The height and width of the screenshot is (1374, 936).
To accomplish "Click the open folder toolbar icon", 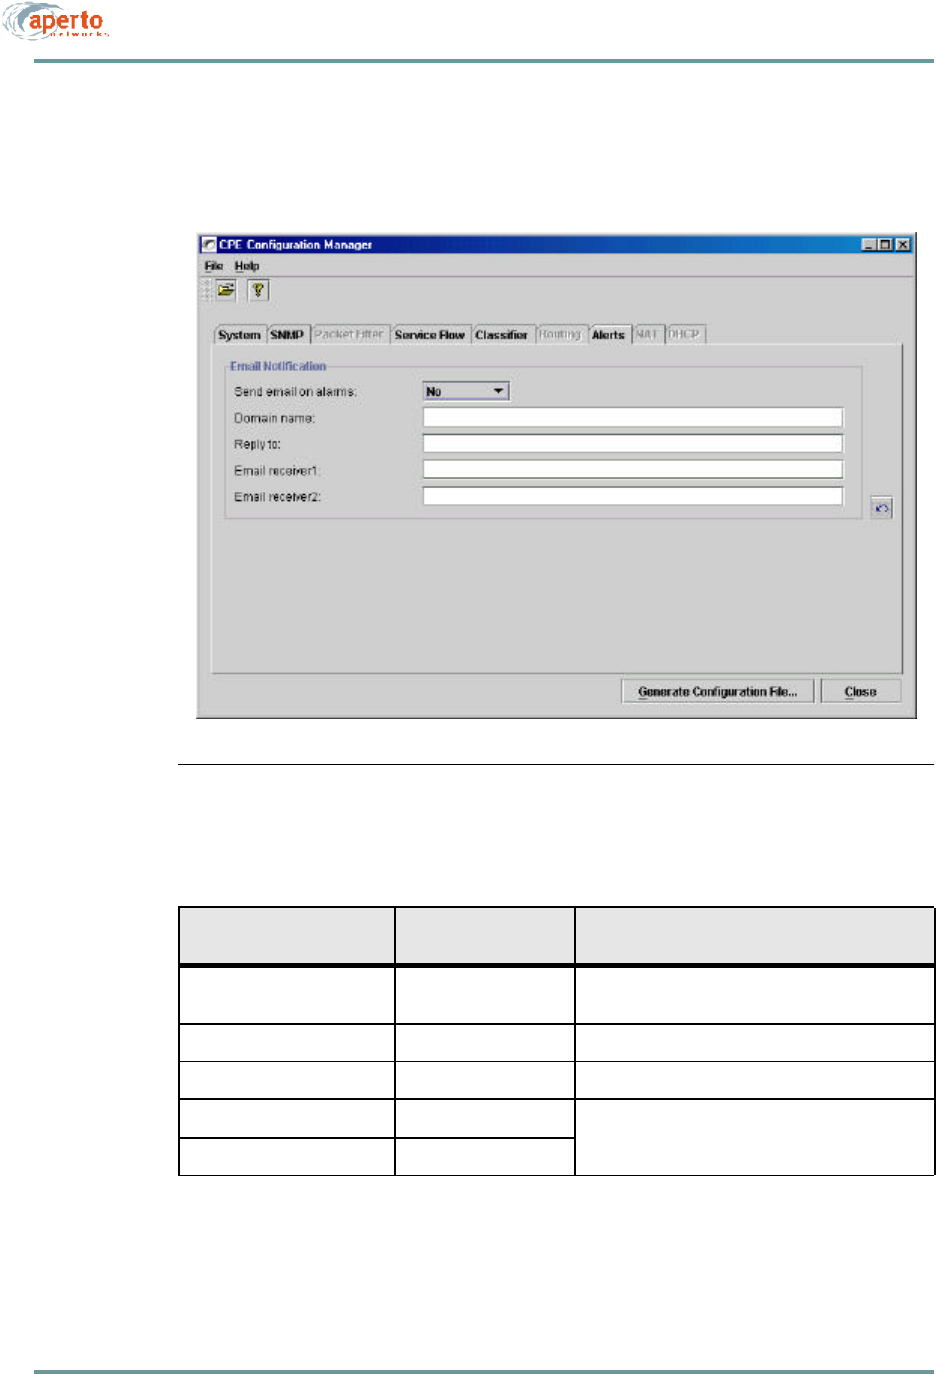I will 226,290.
